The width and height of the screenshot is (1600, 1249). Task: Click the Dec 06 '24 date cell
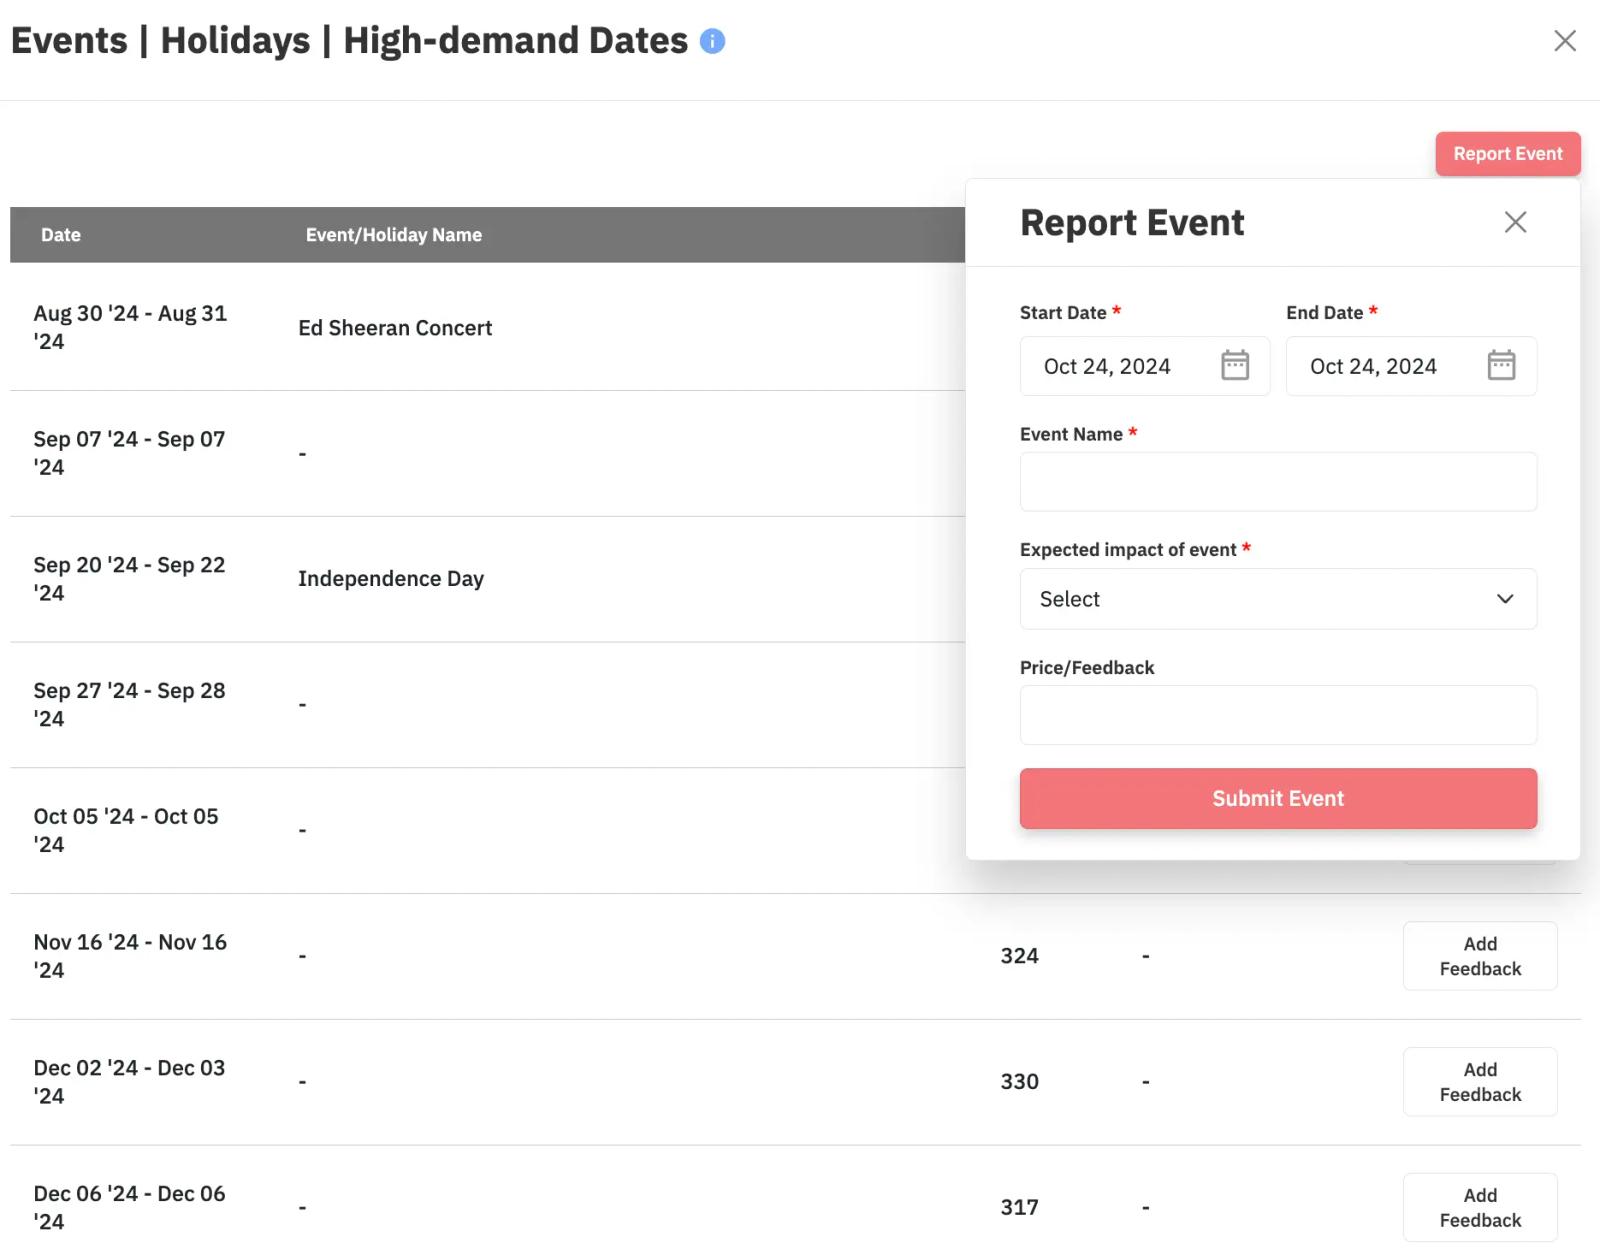point(130,1208)
